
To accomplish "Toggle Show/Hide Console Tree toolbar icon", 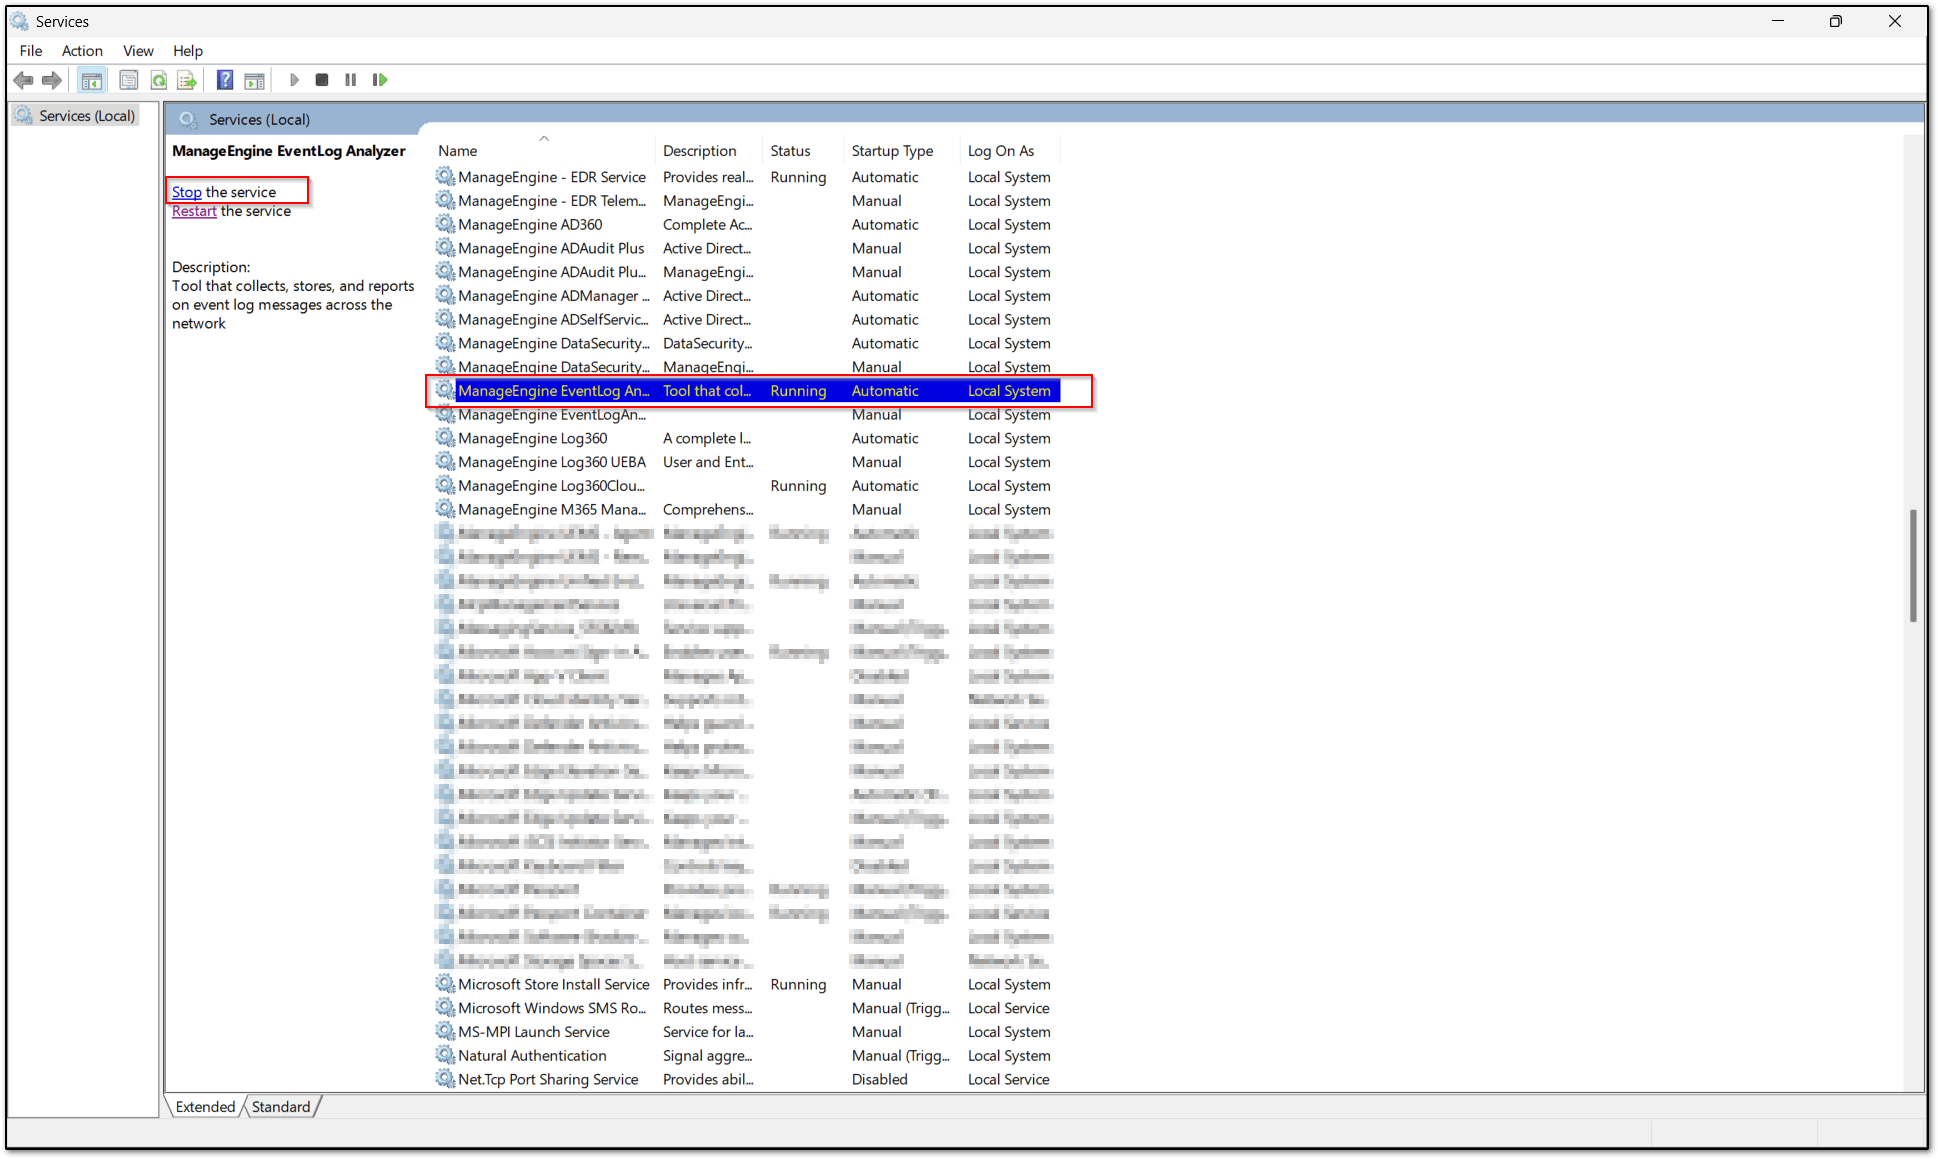I will click(92, 80).
